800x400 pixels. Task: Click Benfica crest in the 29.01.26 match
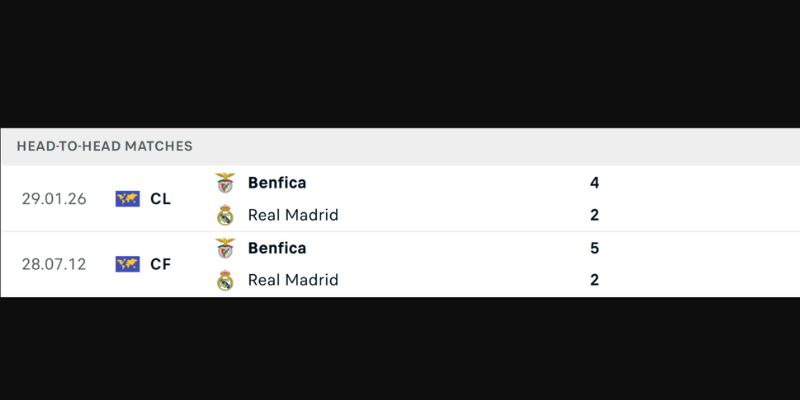pyautogui.click(x=225, y=183)
